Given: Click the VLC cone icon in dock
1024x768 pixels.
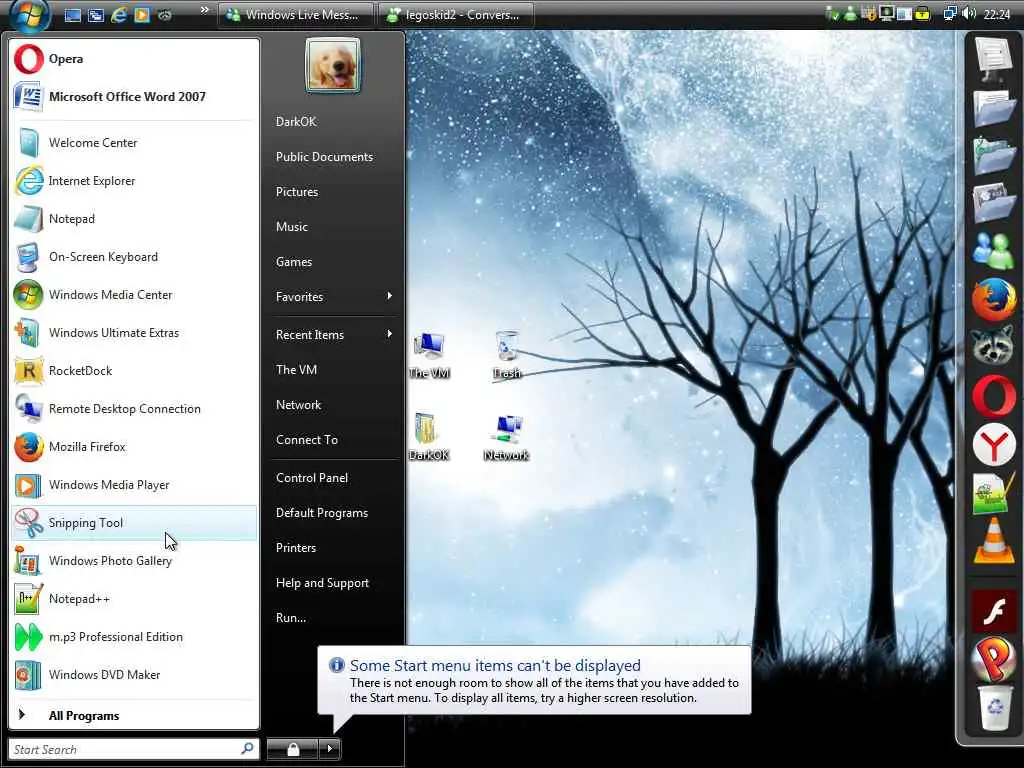Looking at the screenshot, I should (993, 541).
